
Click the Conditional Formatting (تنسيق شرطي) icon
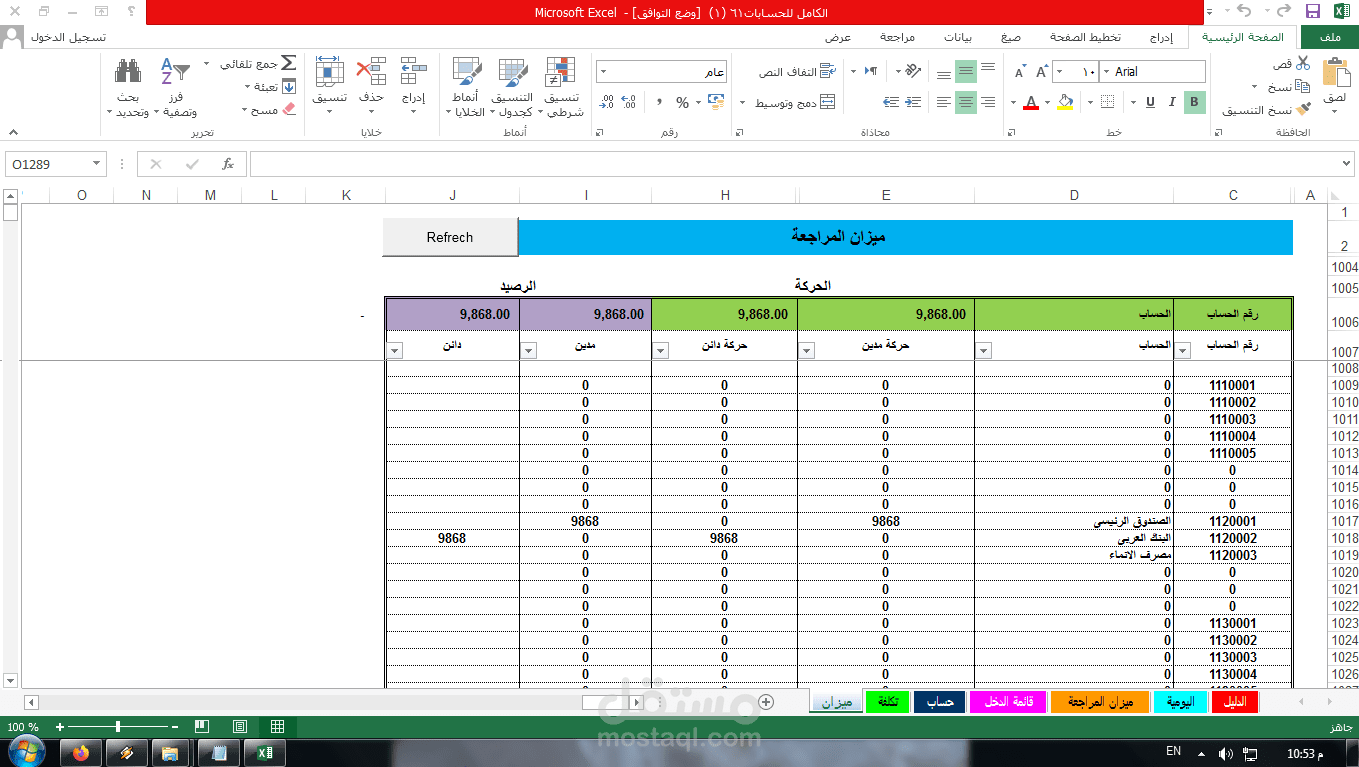560,72
